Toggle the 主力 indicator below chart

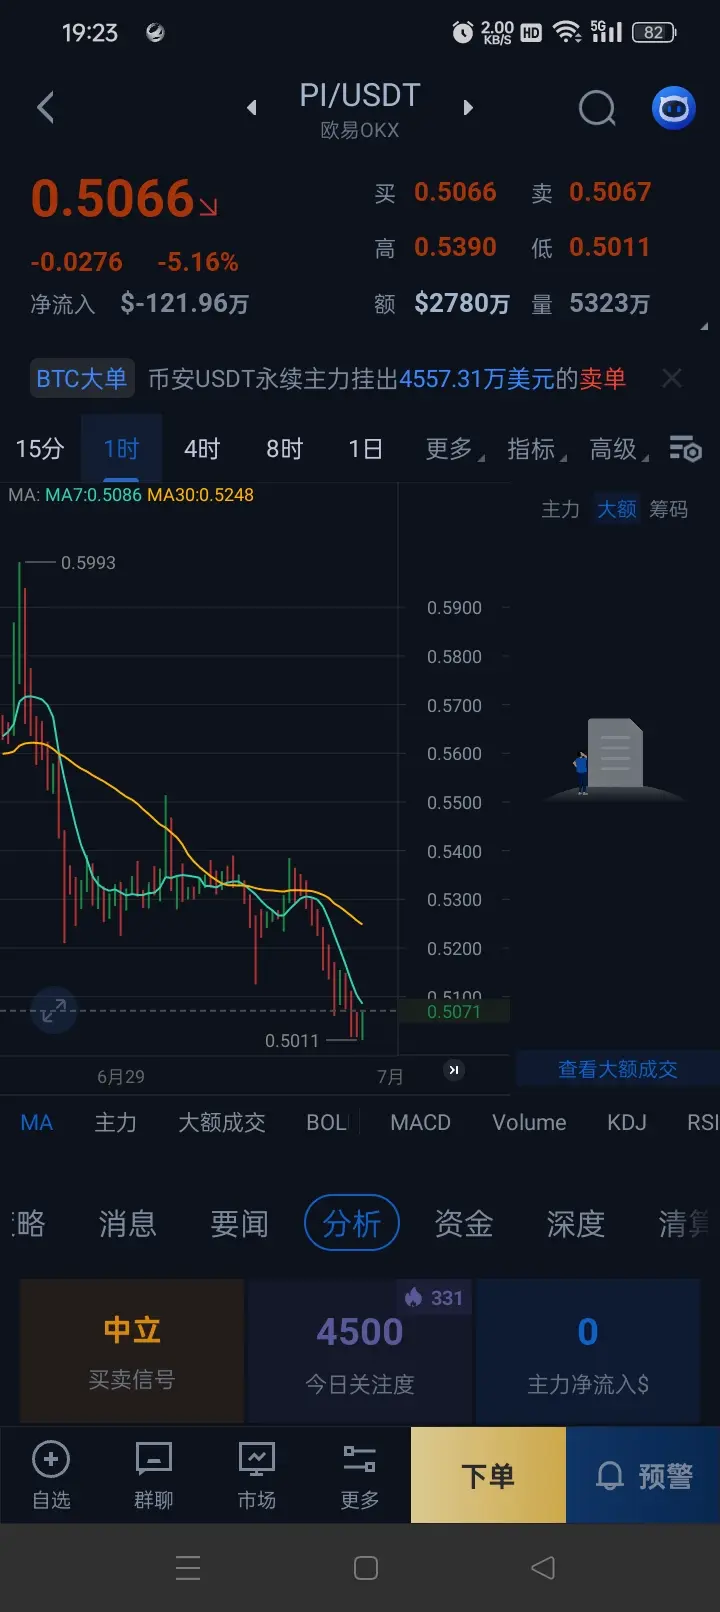tap(115, 1122)
